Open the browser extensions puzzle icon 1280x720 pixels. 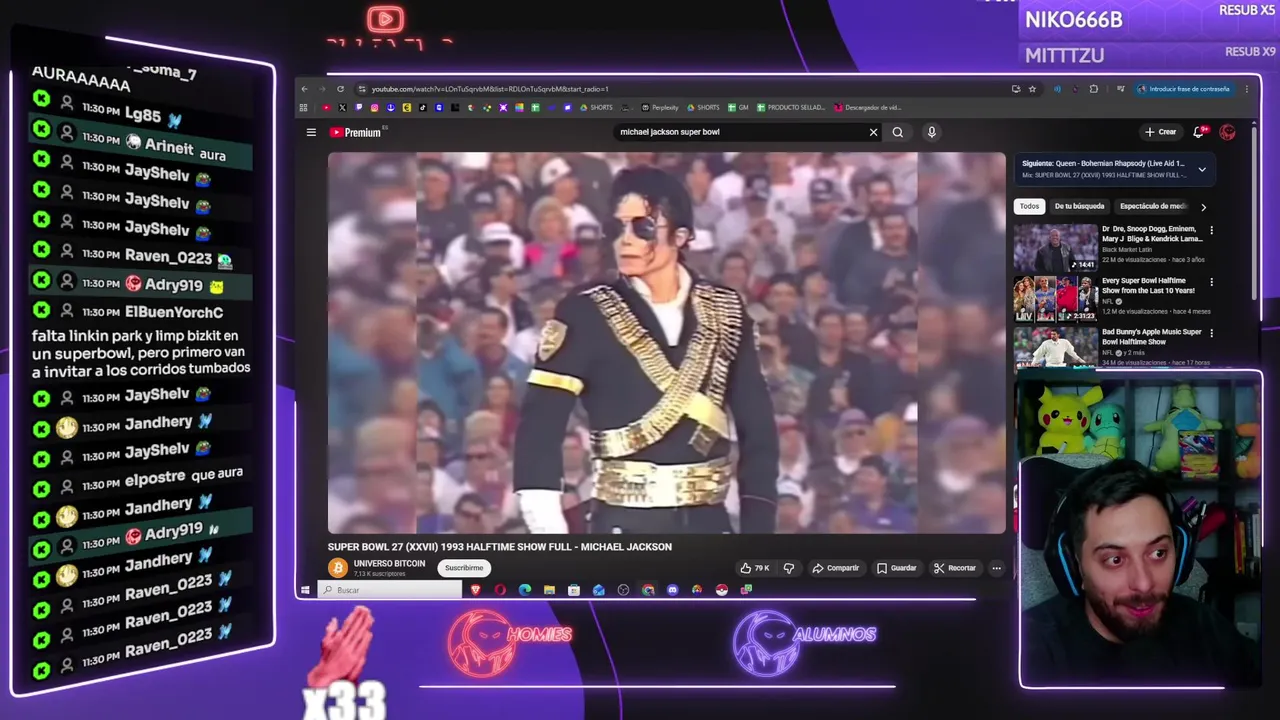click(1093, 89)
